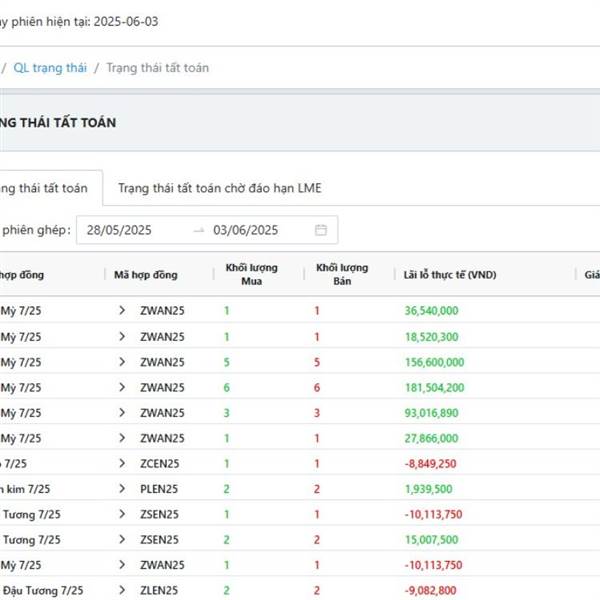The image size is (600, 600).
Task: Expand ZSEN25 row with profit 15,007,500
Action: coord(122,540)
